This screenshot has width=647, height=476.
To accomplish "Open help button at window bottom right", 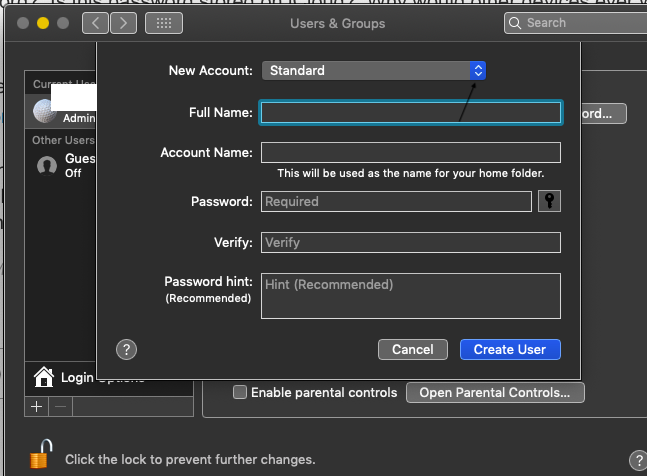I will click(x=638, y=460).
